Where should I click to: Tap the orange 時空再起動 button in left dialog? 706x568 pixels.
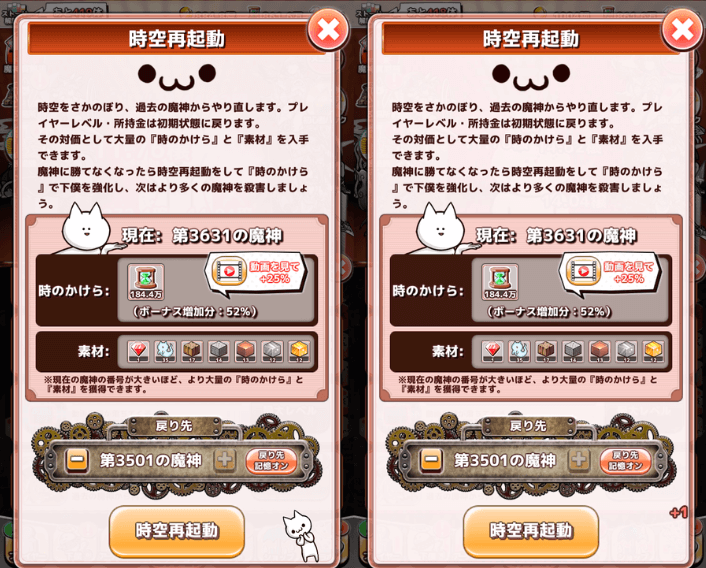(x=177, y=531)
